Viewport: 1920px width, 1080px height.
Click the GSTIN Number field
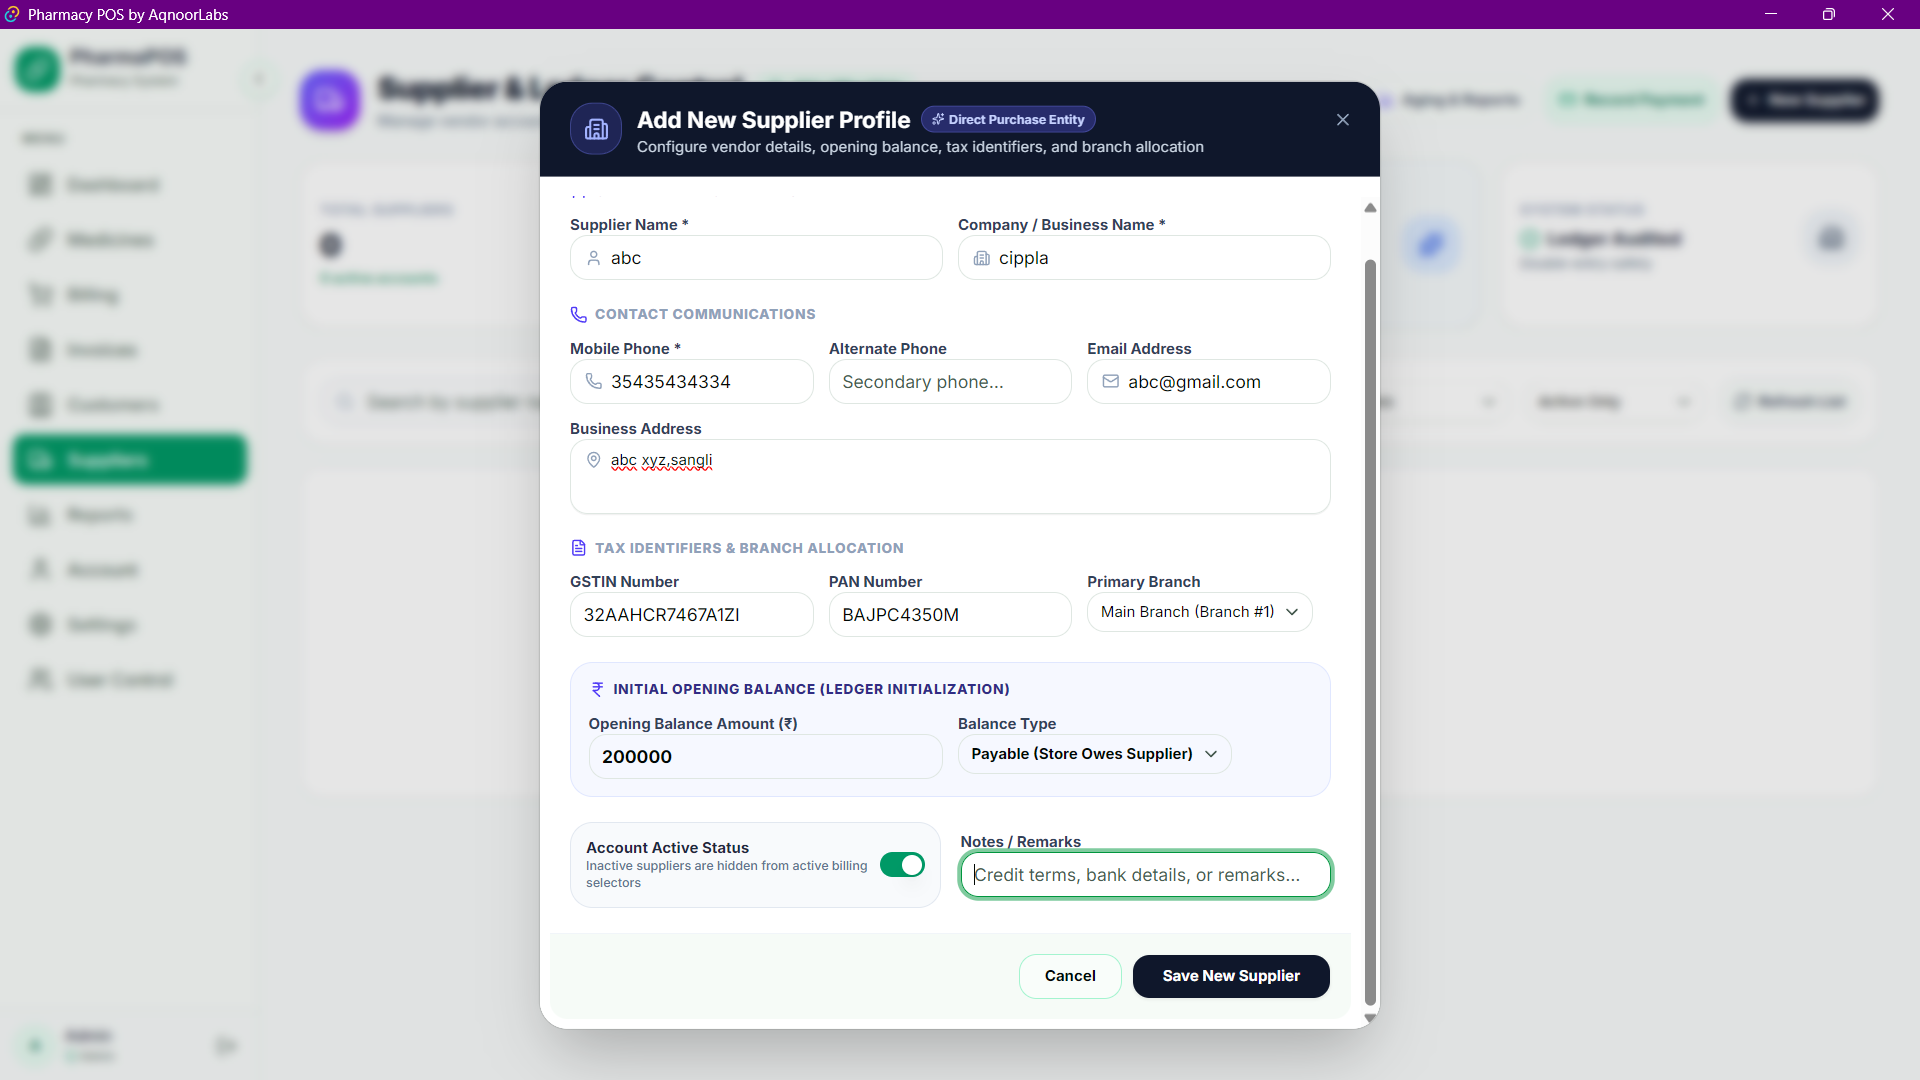coord(691,615)
